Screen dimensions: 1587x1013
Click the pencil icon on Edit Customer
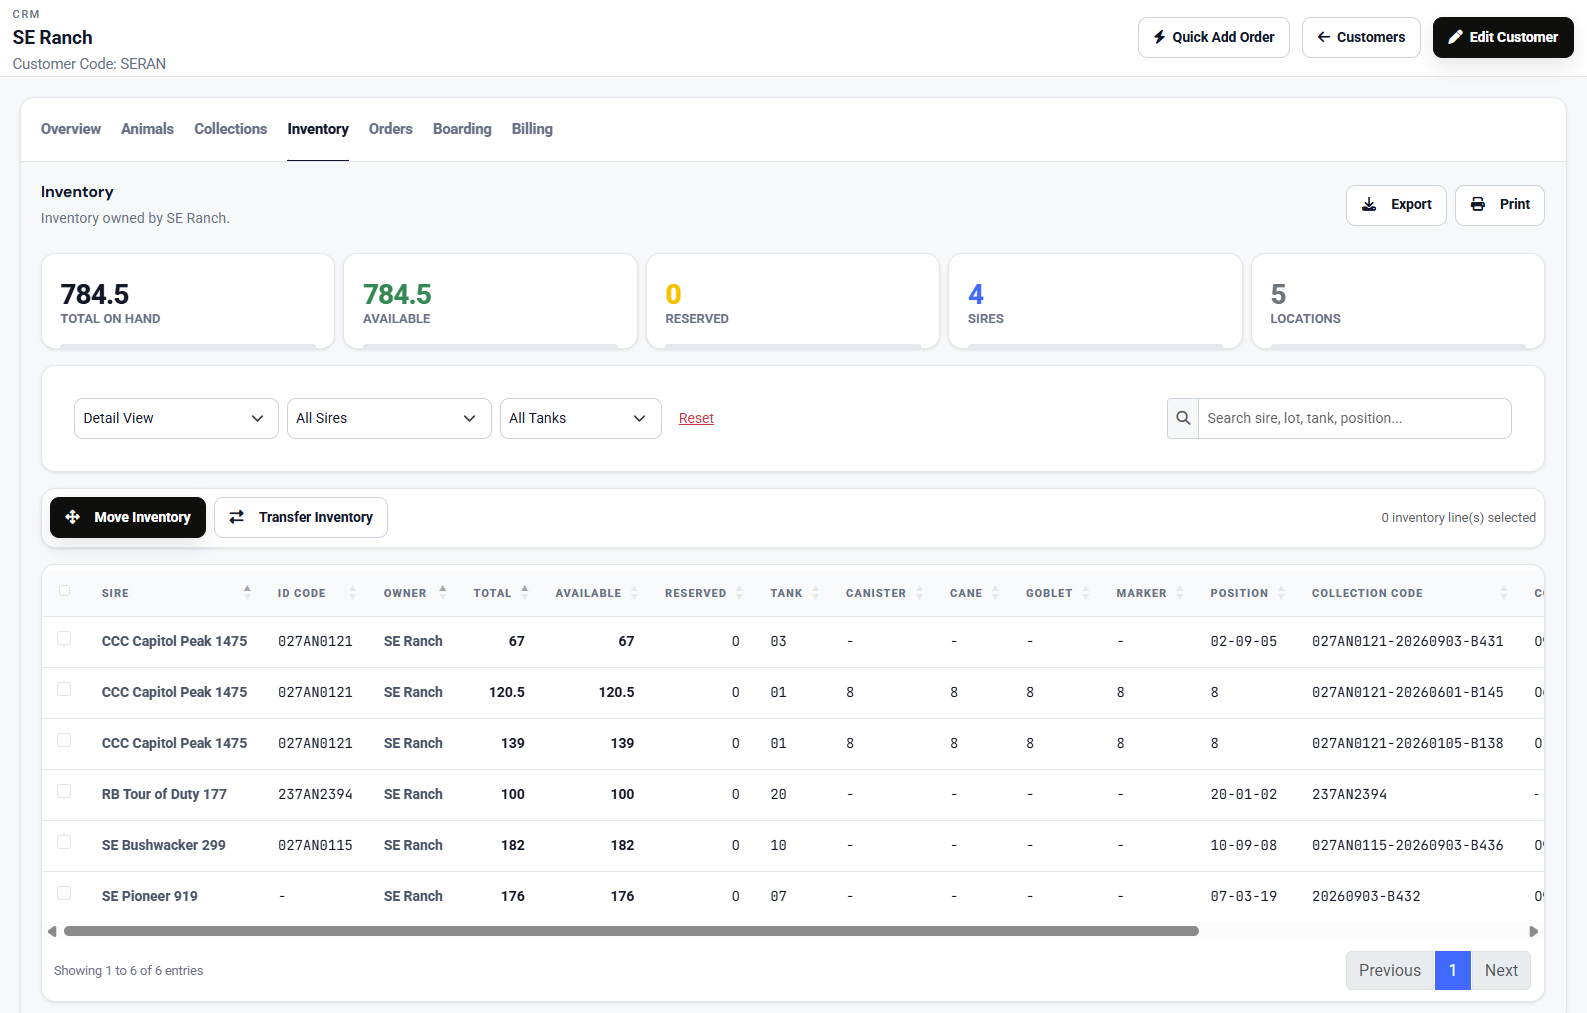pos(1456,37)
